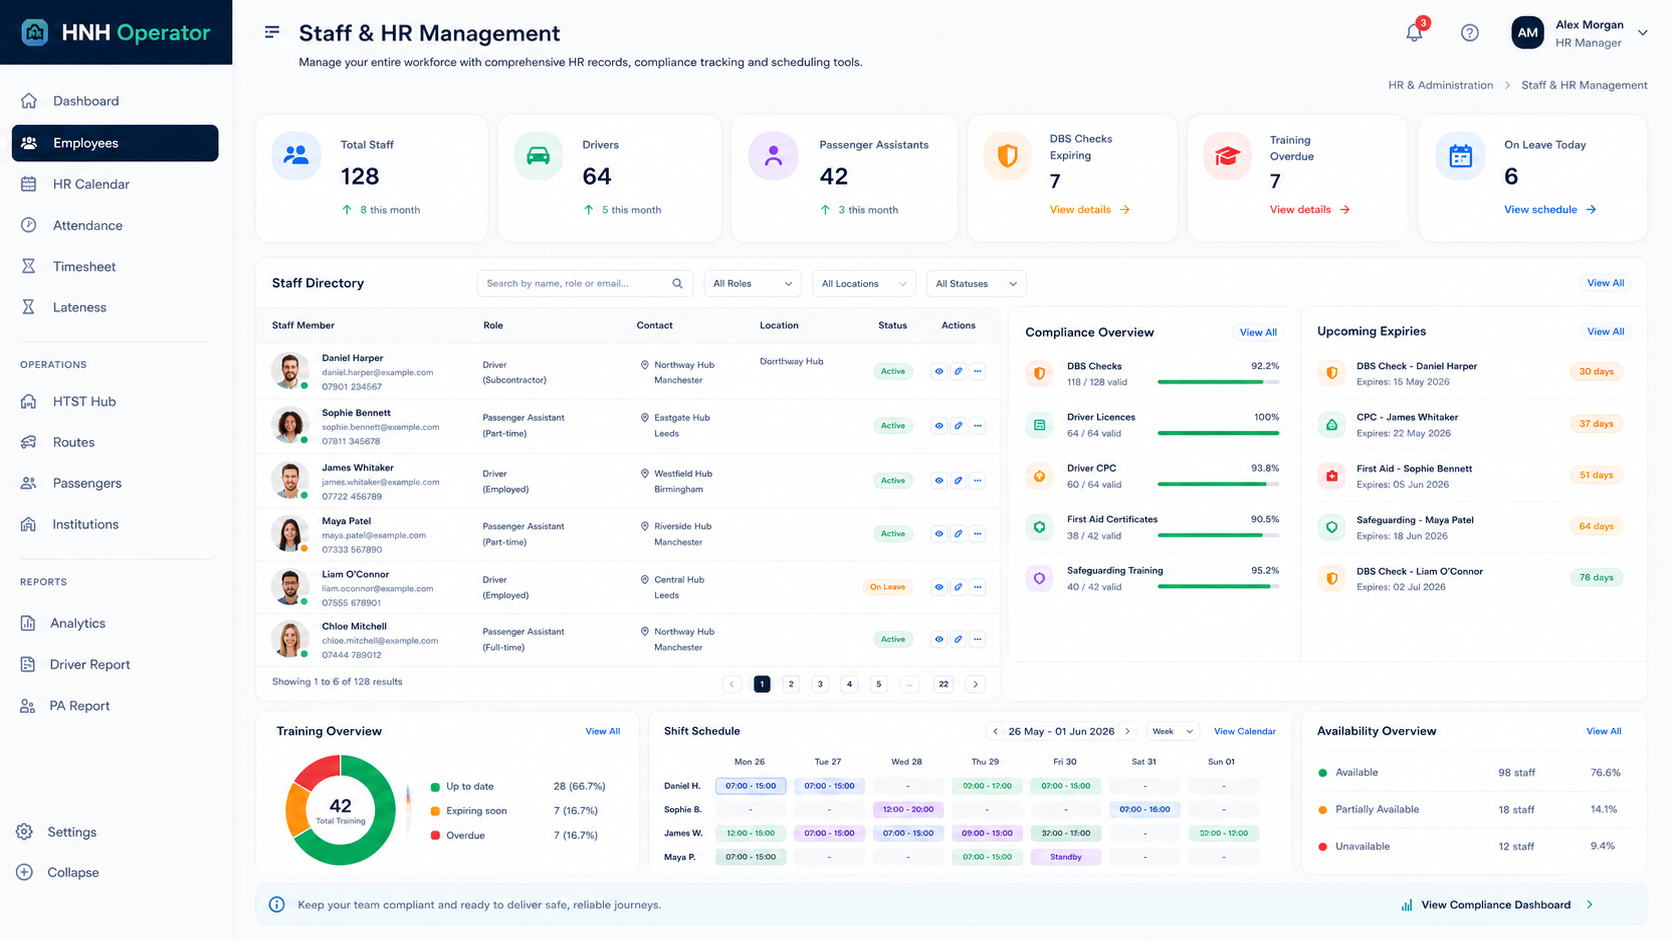Click Daniel Harper's avatar photo
This screenshot has width=1672, height=941.
click(290, 371)
